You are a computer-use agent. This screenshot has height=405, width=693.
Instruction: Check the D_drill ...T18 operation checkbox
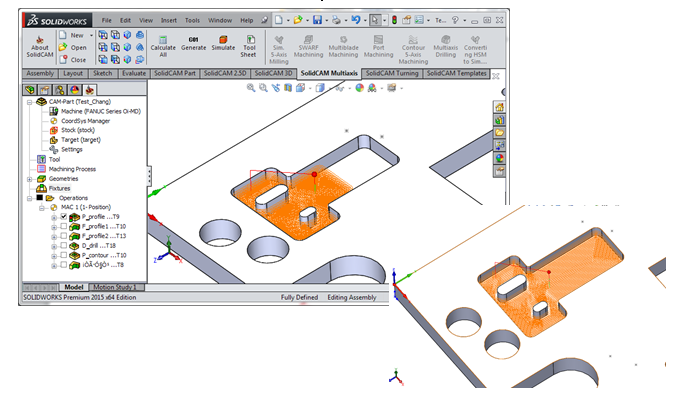click(x=64, y=245)
